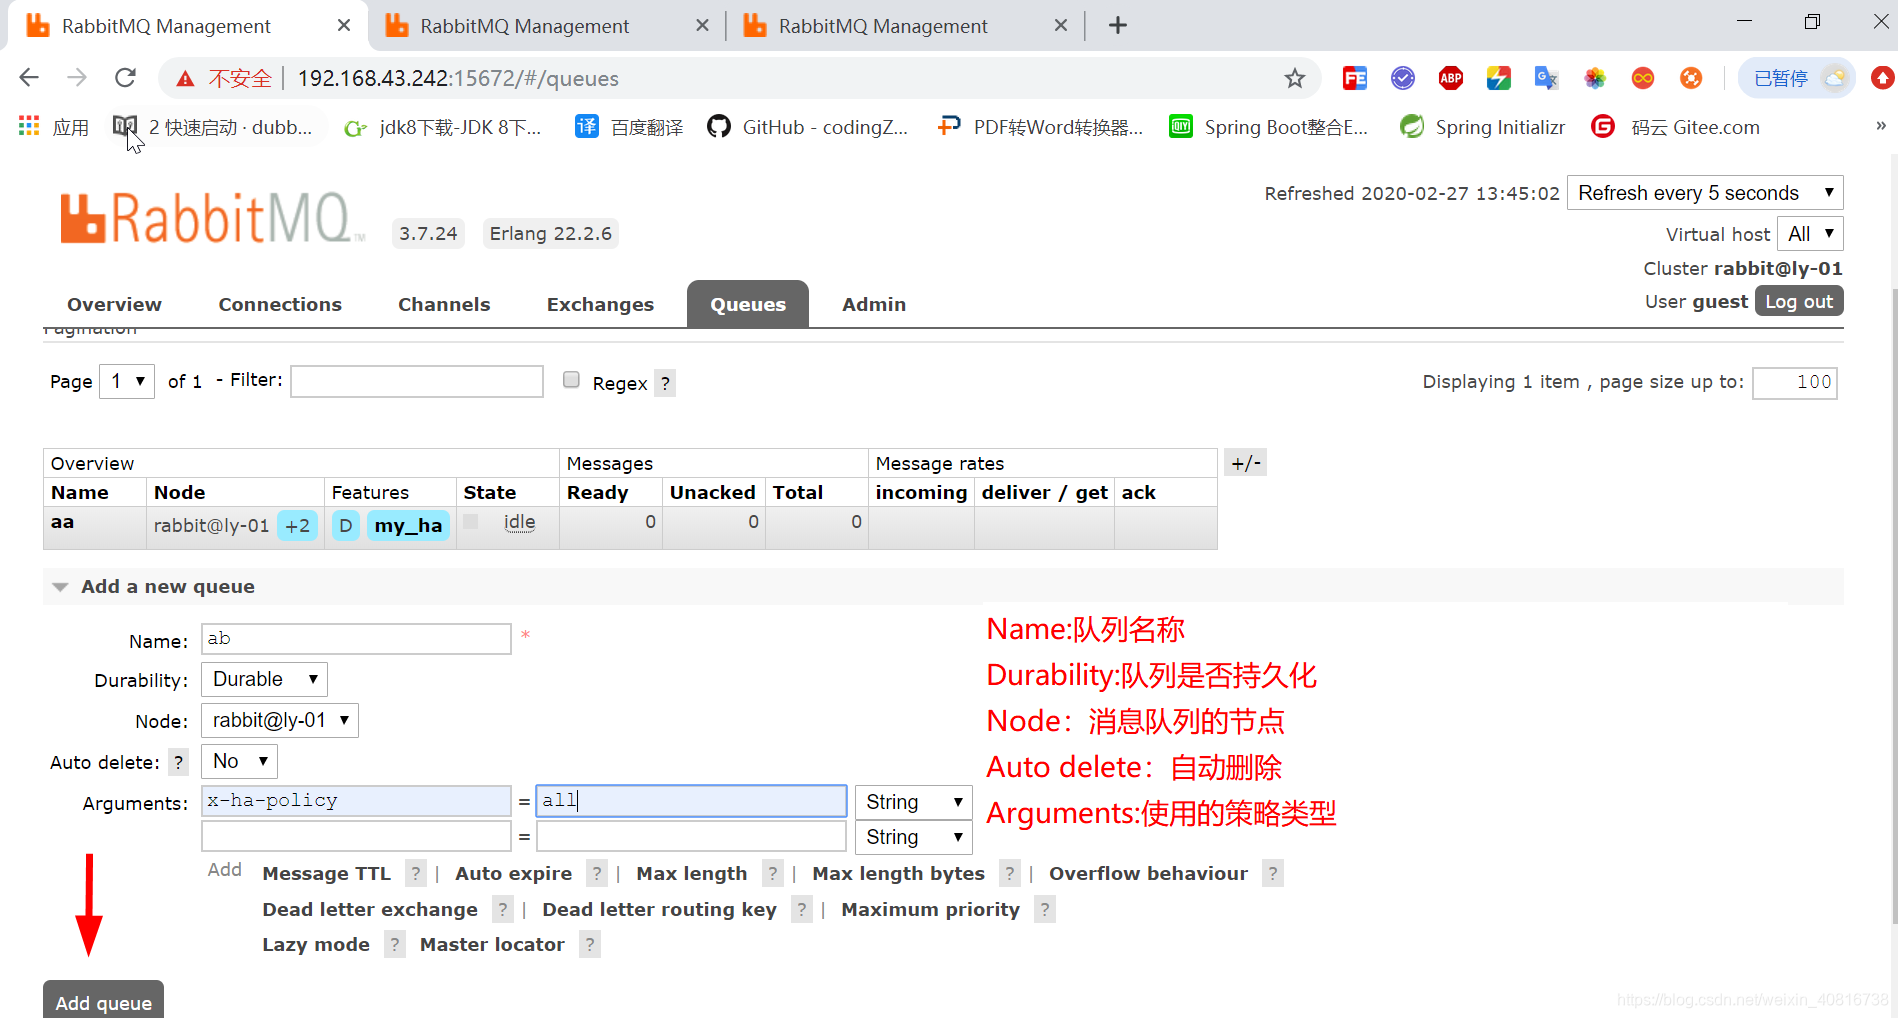
Task: Reload the current browser page
Action: point(125,78)
